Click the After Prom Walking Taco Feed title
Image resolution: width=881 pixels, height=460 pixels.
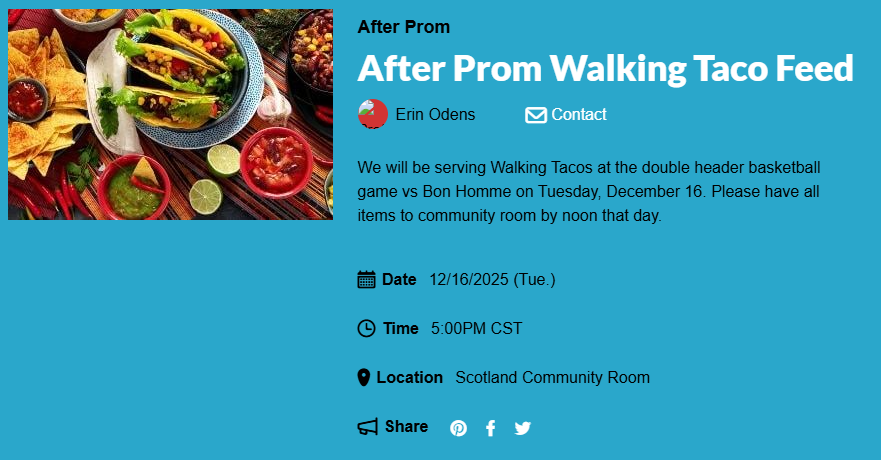click(x=605, y=68)
